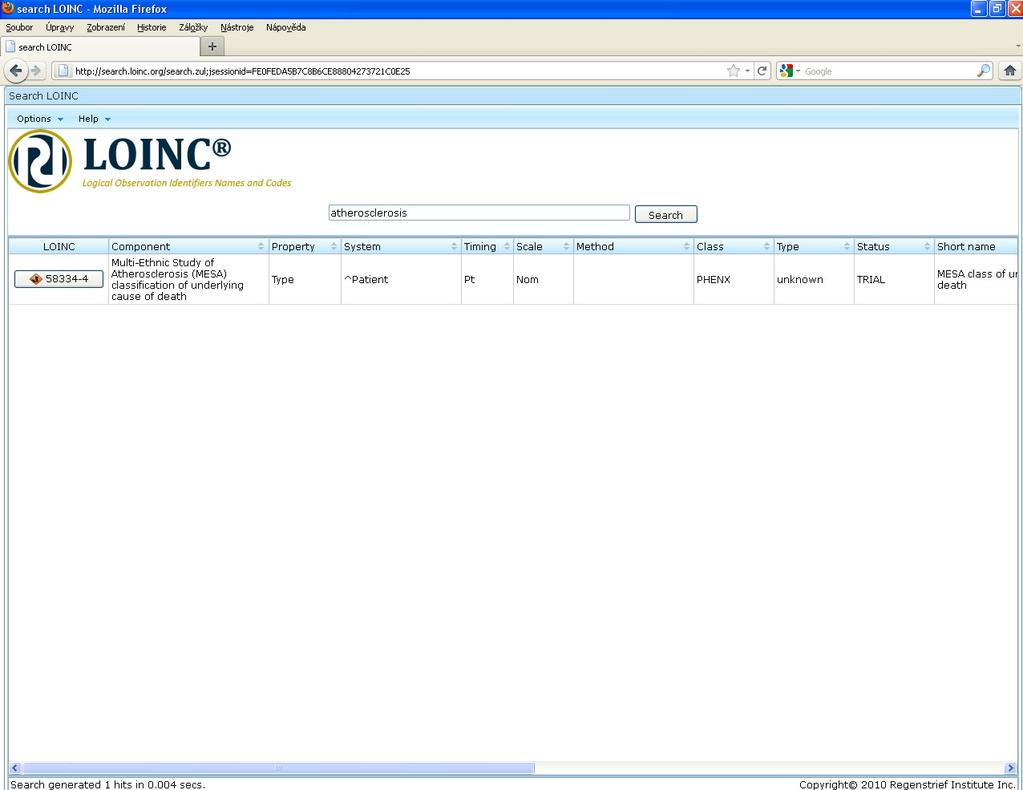
Task: Click the horizontal scrollbar thumb
Action: 279,768
